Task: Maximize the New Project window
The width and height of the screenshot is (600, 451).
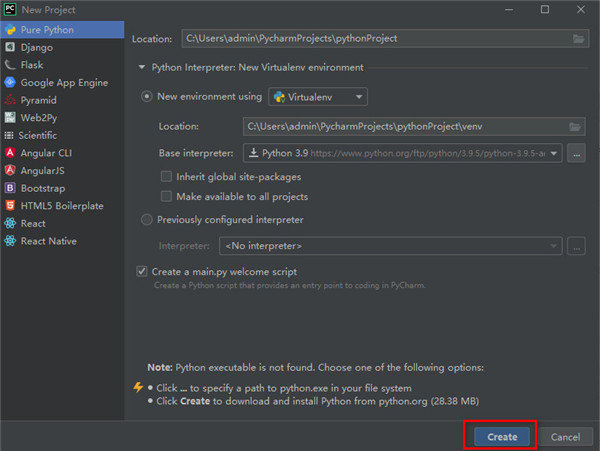Action: point(545,10)
